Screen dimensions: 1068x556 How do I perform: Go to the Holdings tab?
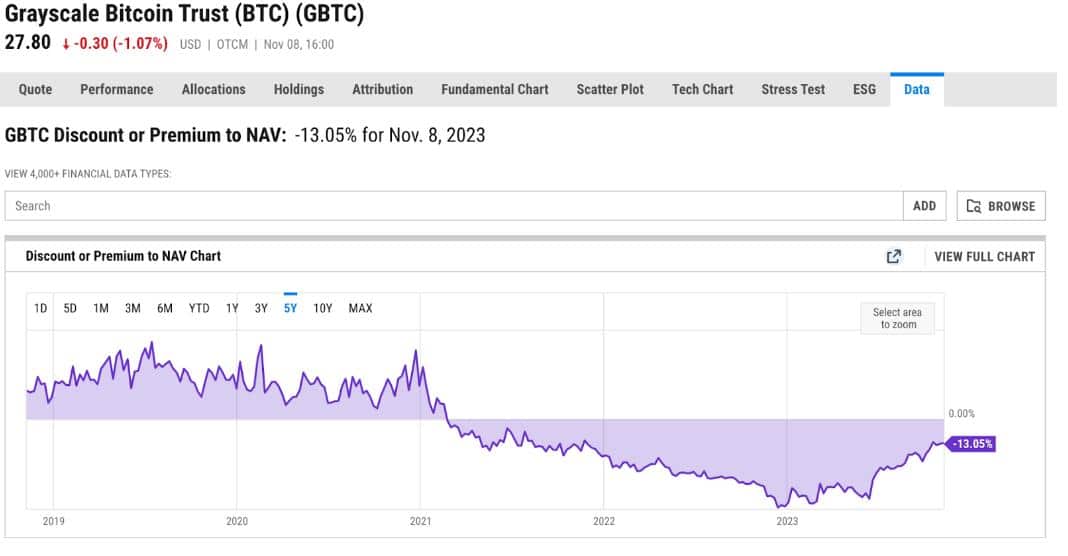[299, 89]
